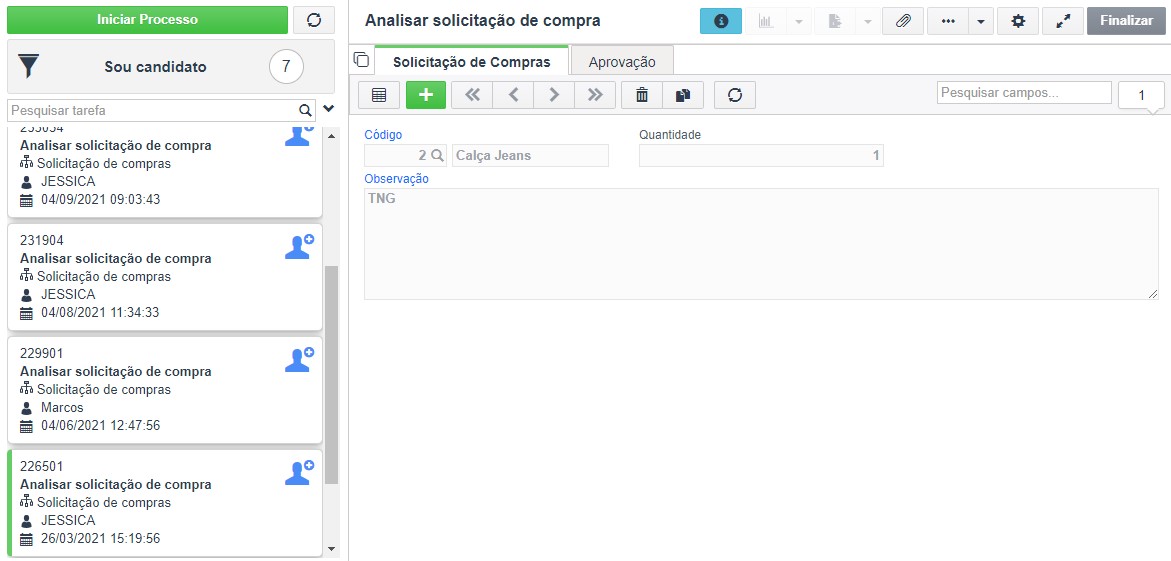The height and width of the screenshot is (561, 1171).
Task: Refresh the form with reload icon
Action: tap(735, 95)
